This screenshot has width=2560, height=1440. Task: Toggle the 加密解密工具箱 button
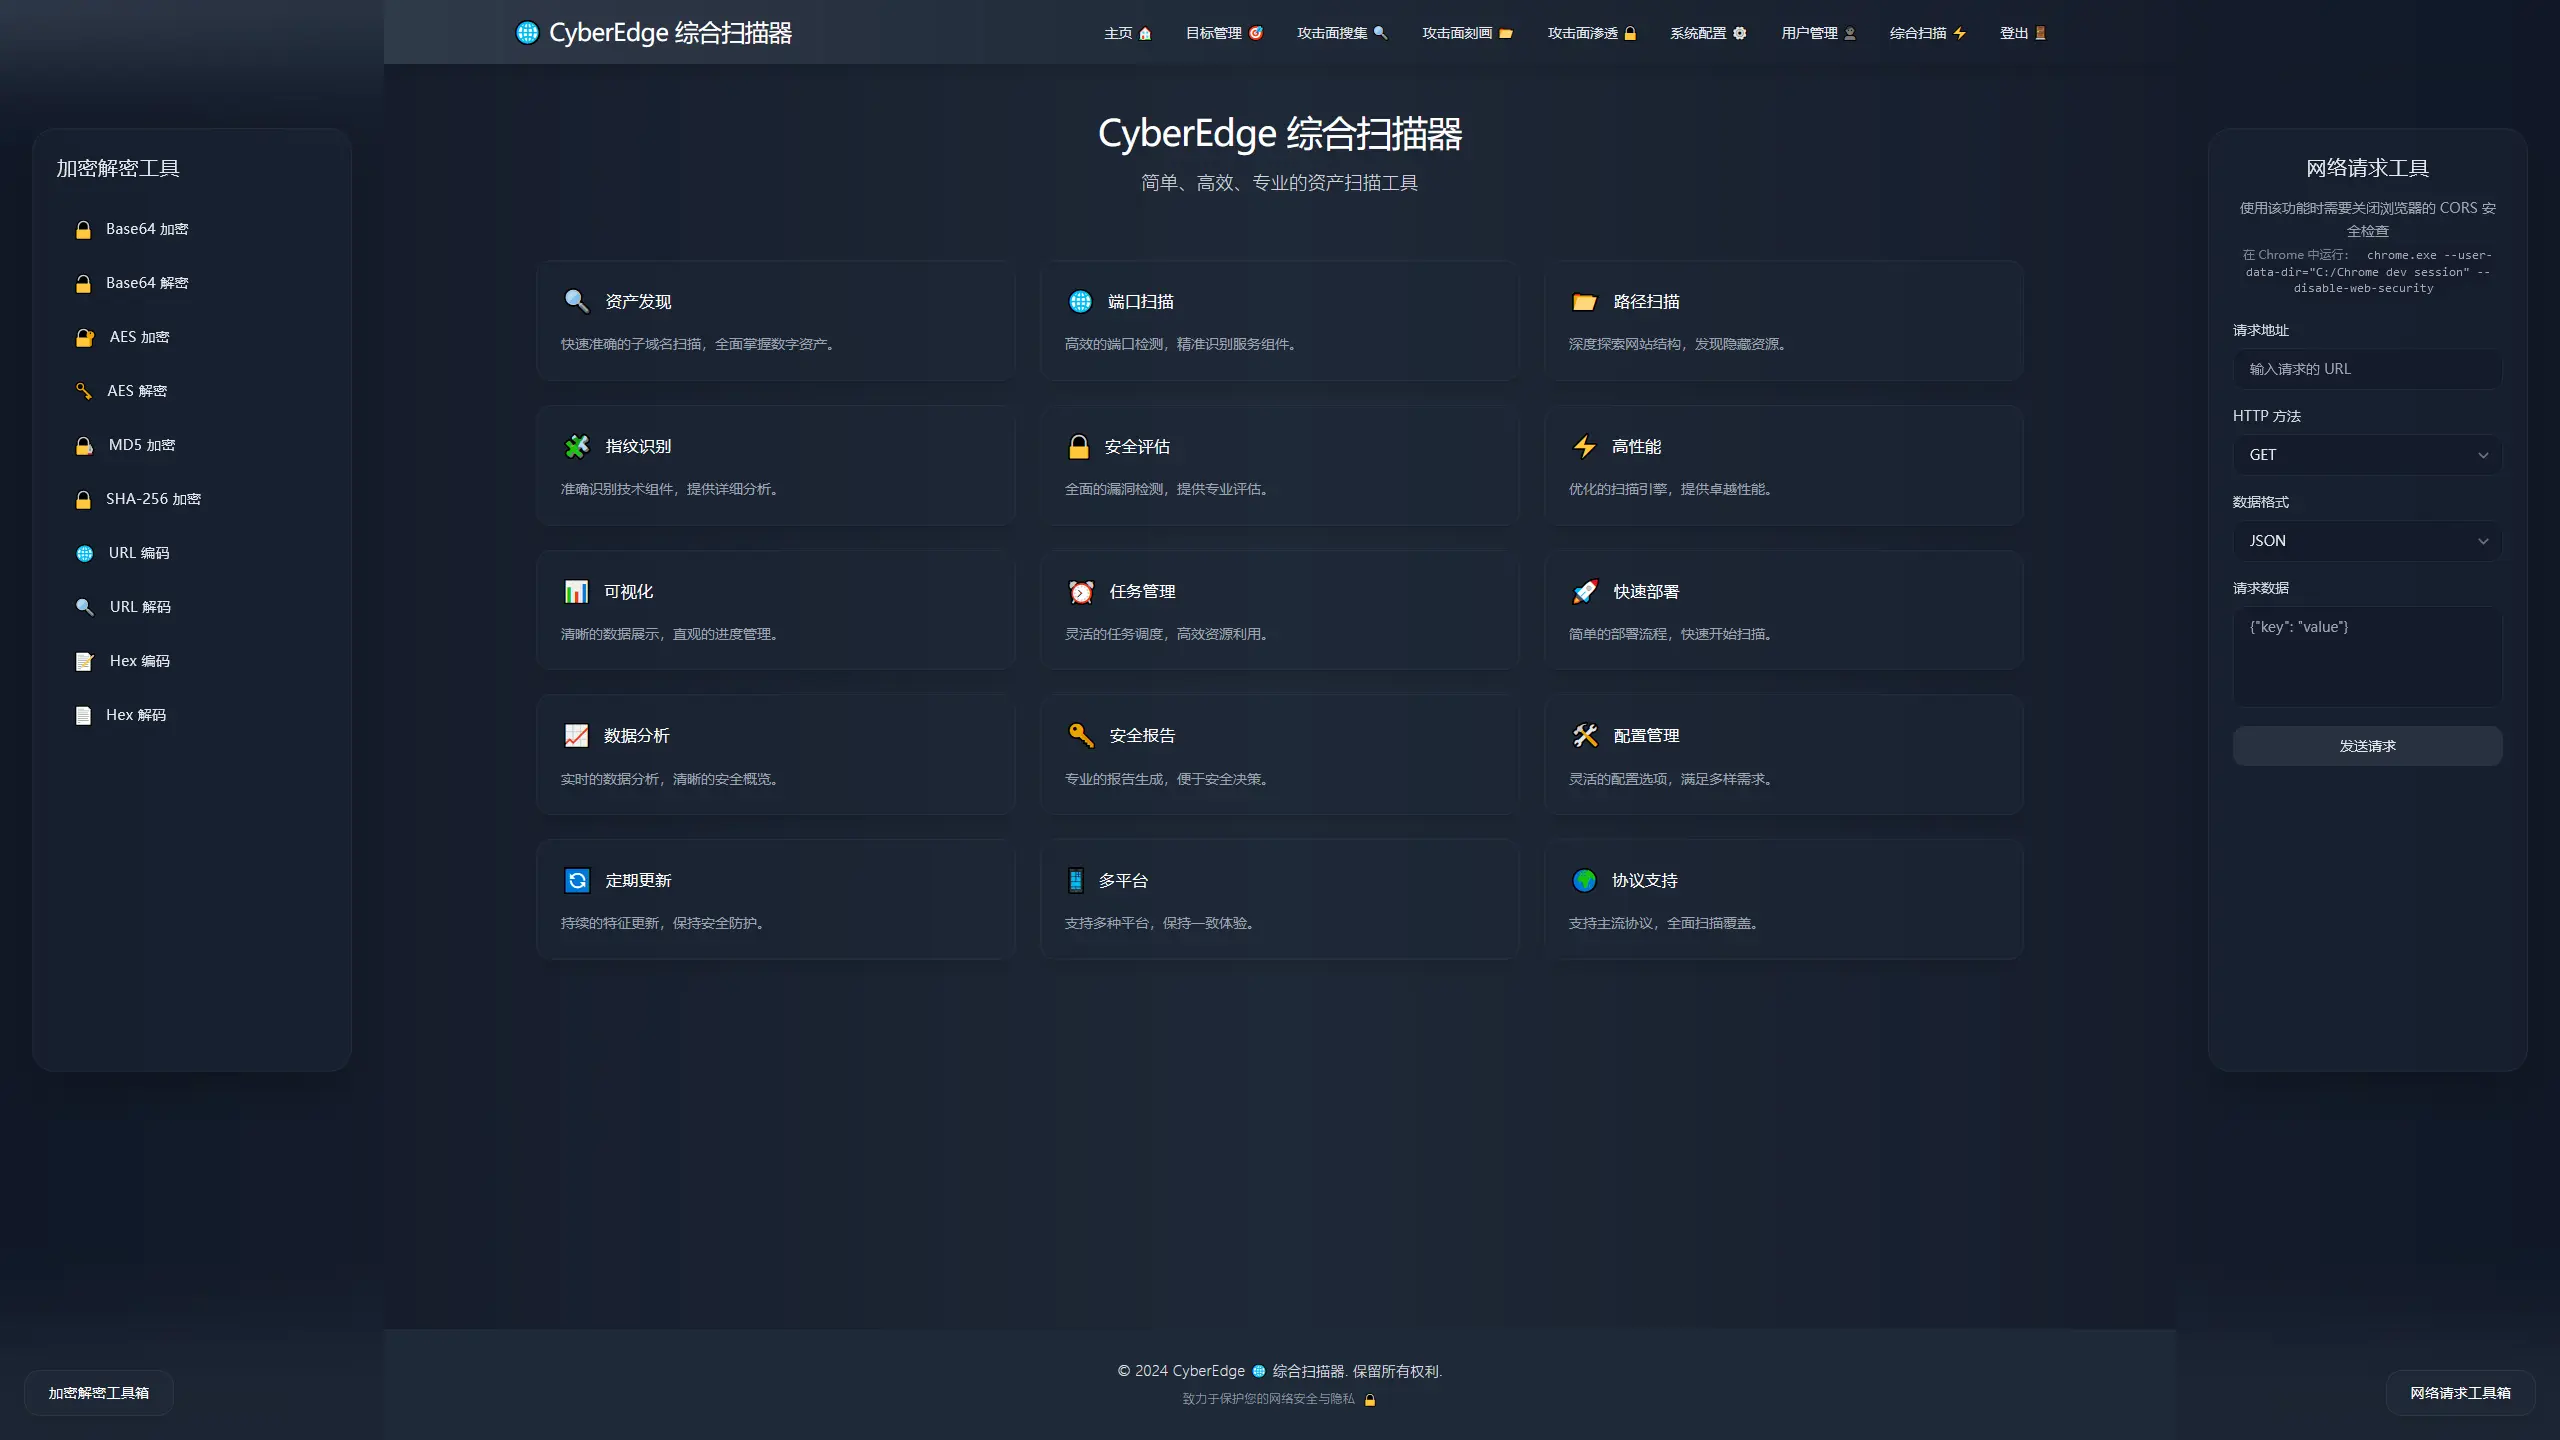point(99,1393)
